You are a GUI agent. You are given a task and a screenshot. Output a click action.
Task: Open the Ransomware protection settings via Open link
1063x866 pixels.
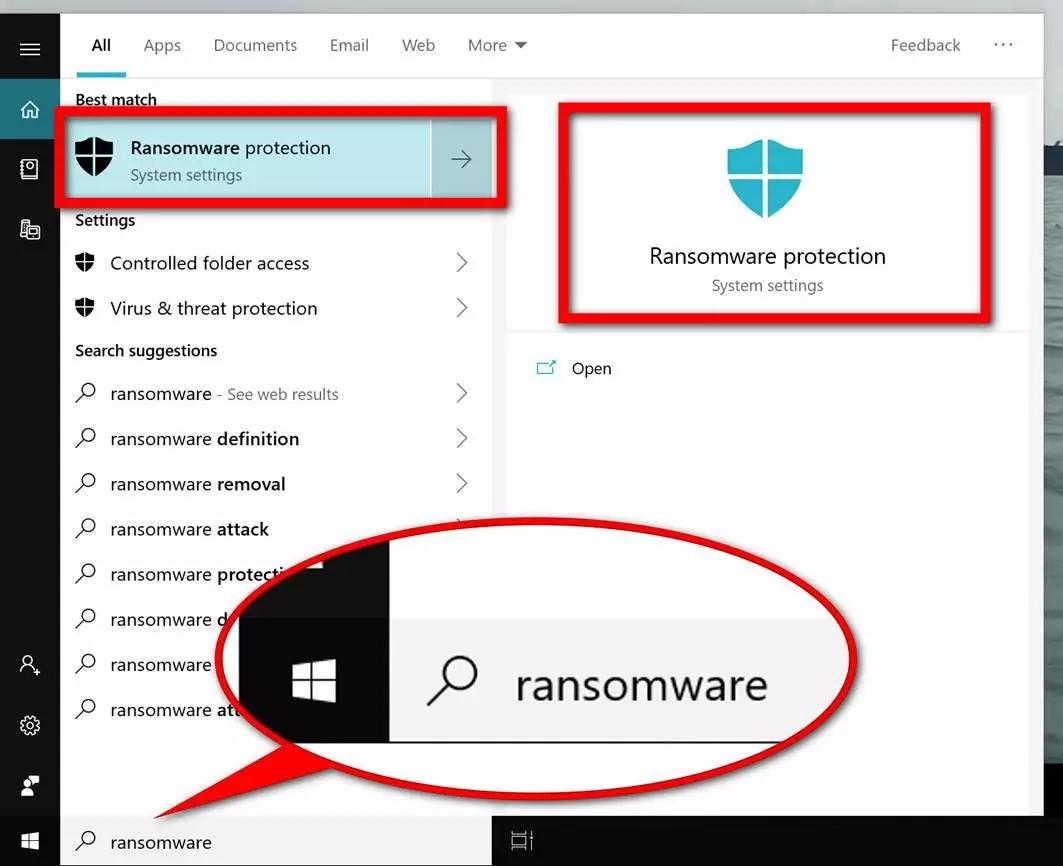(591, 368)
